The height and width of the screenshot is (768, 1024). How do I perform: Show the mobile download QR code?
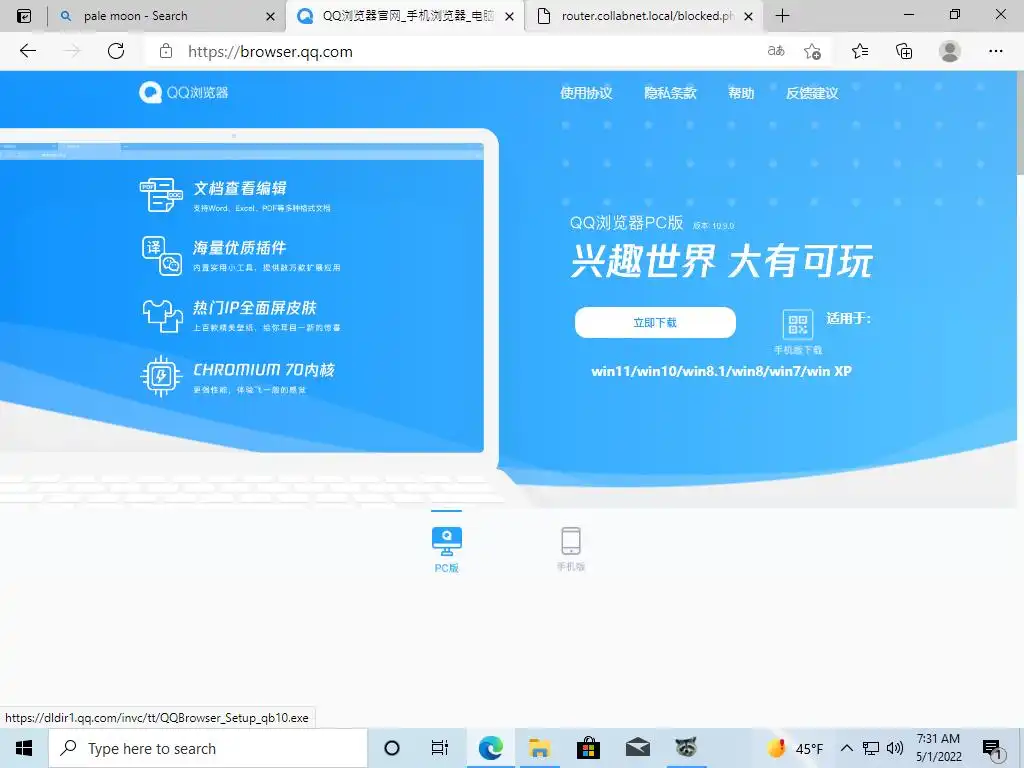pos(797,325)
